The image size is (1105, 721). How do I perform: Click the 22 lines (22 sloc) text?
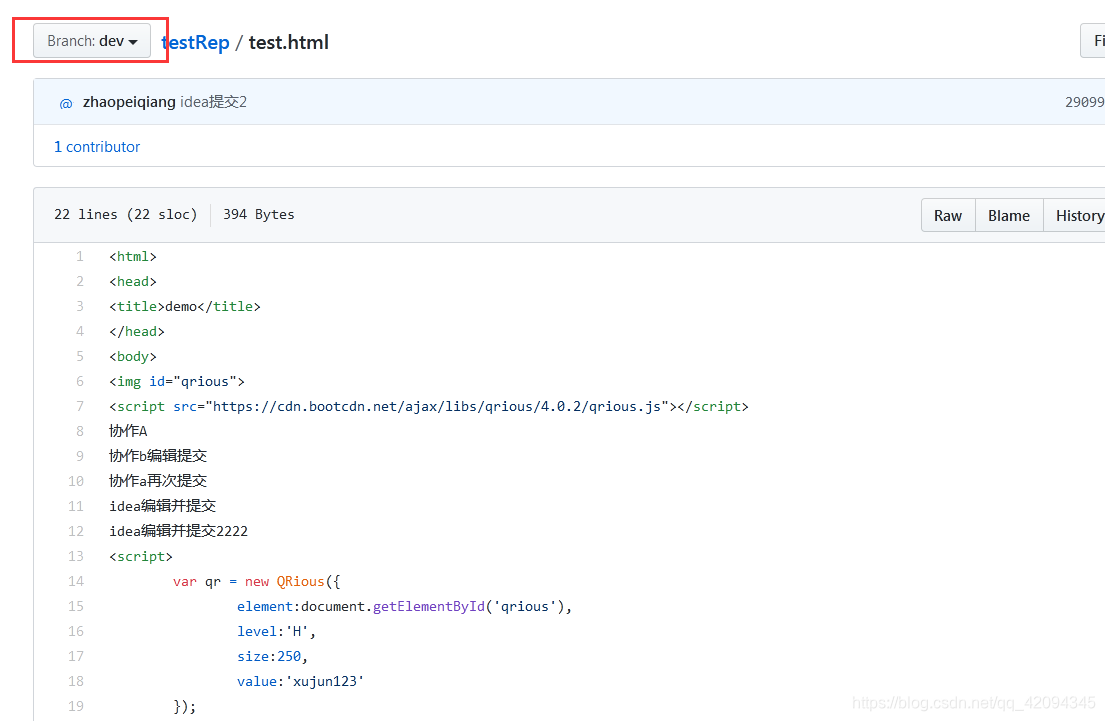(x=125, y=214)
